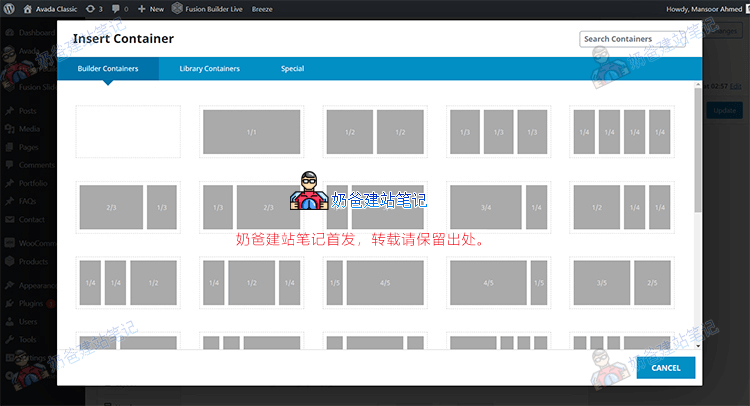
Task: Insert the three-column 1/3 layout
Action: click(499, 131)
